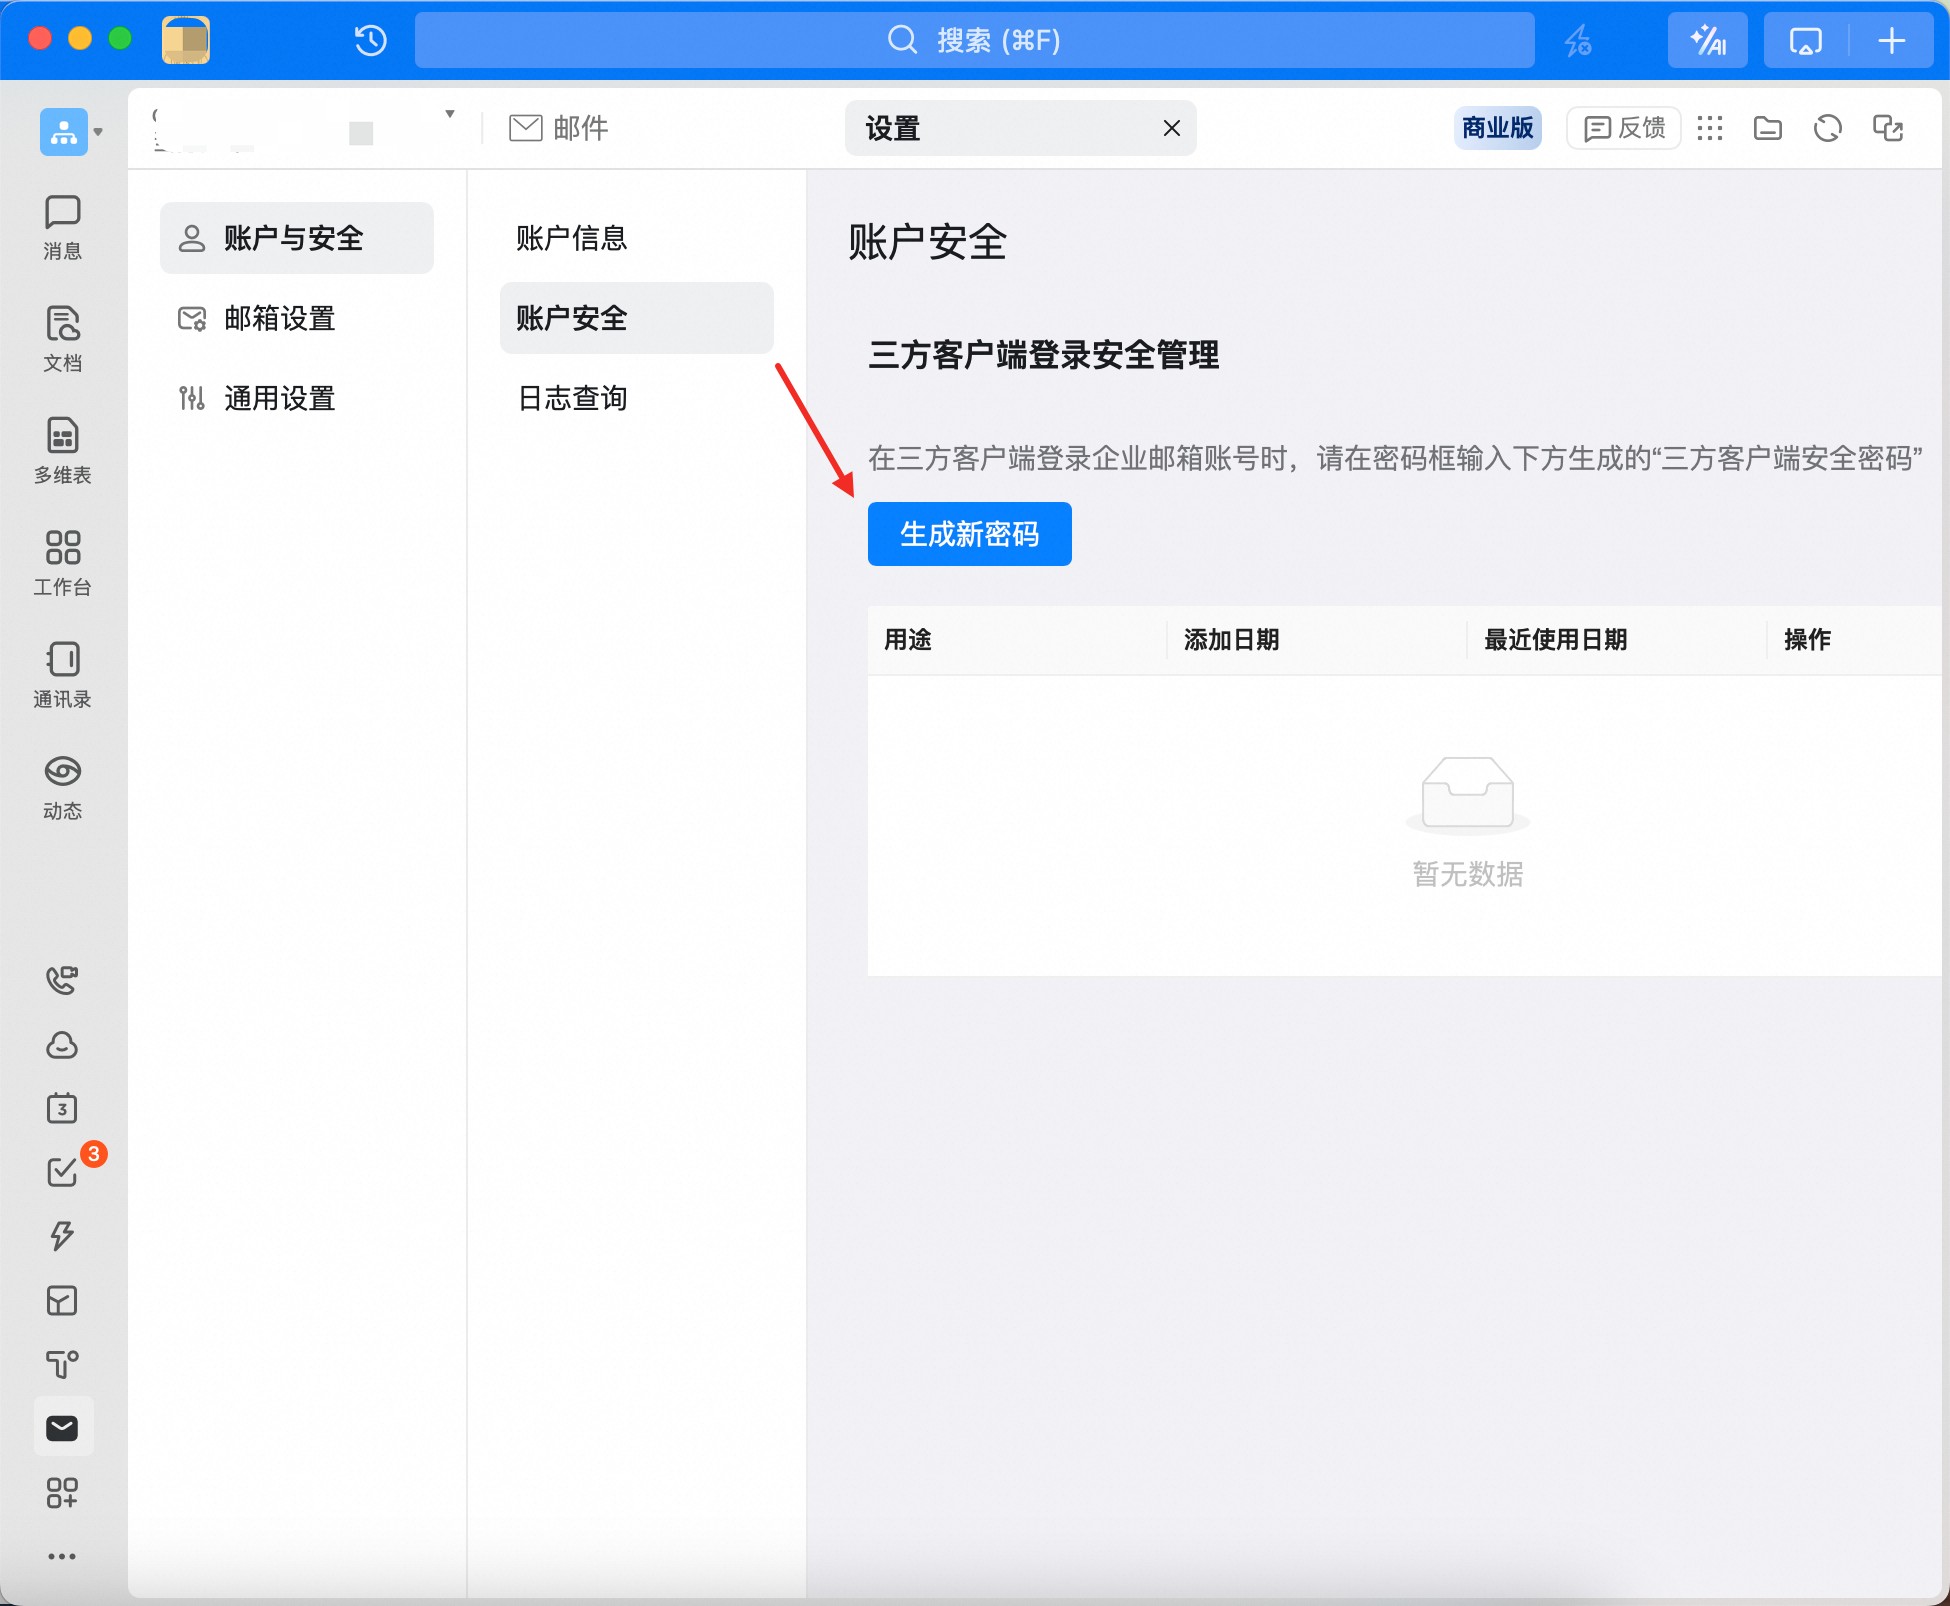This screenshot has width=1950, height=1606.
Task: Open 日志查询 sub-section
Action: click(x=637, y=398)
